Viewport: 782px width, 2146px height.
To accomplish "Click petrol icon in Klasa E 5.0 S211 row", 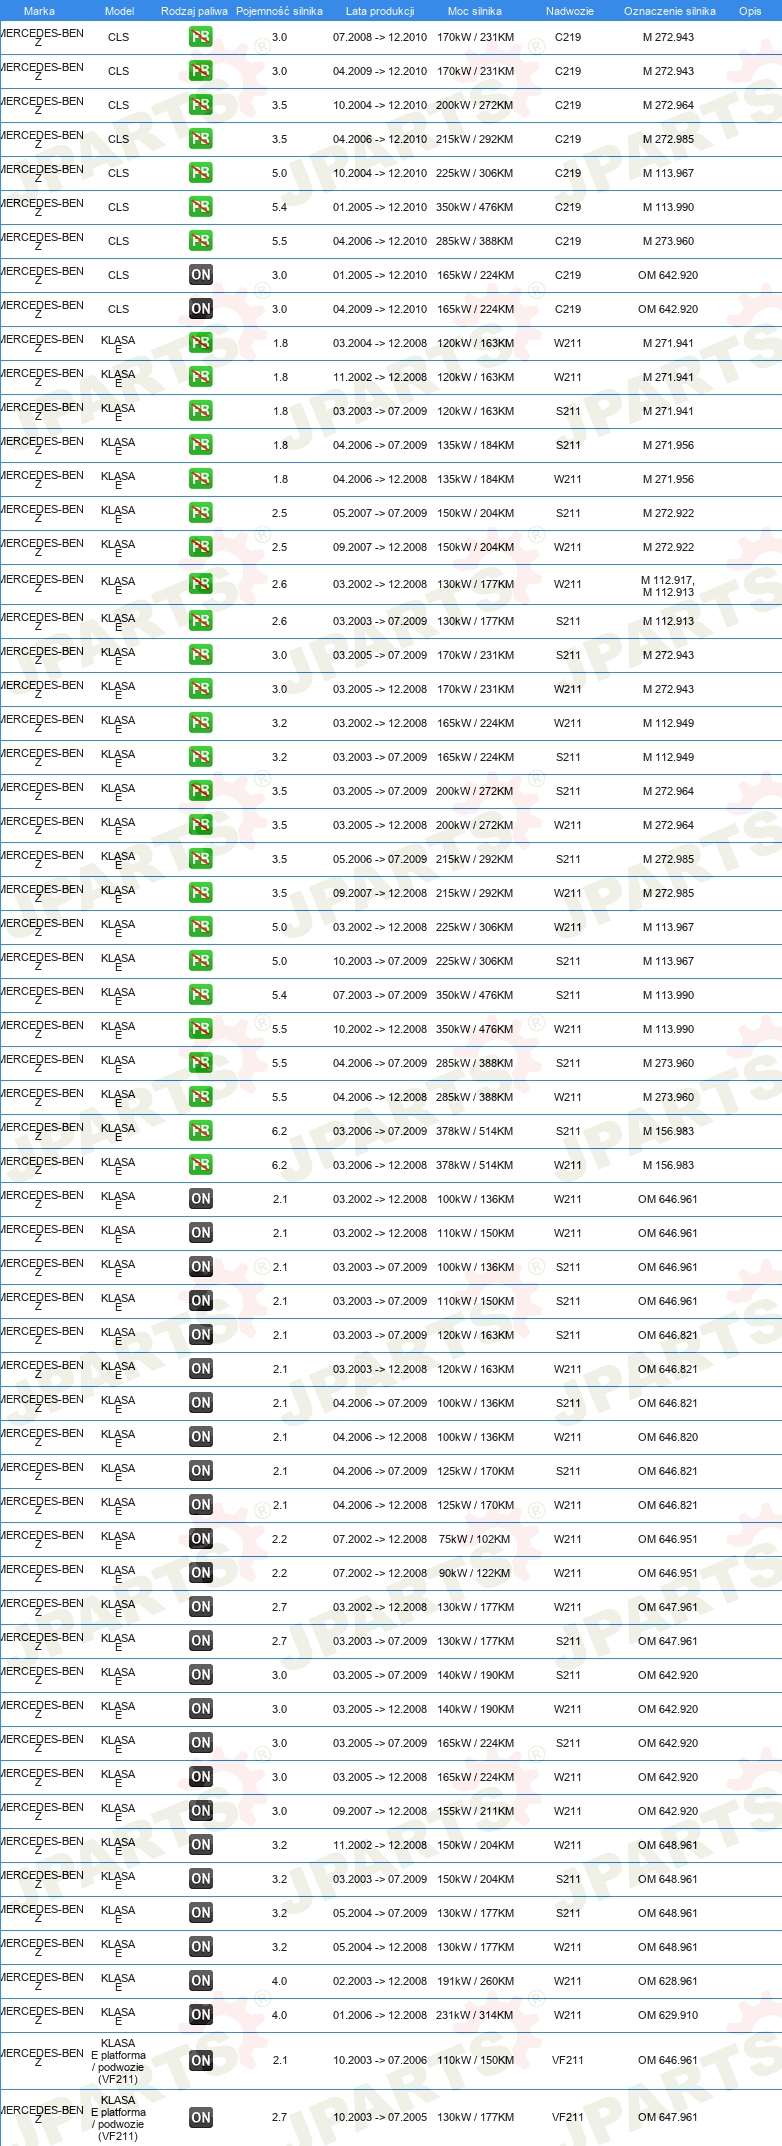I will (x=200, y=961).
